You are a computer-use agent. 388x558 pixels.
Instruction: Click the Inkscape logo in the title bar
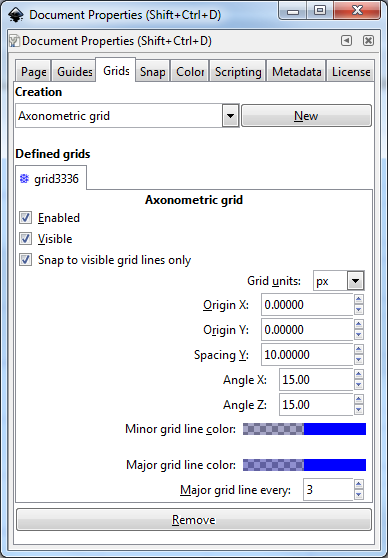coord(15,15)
